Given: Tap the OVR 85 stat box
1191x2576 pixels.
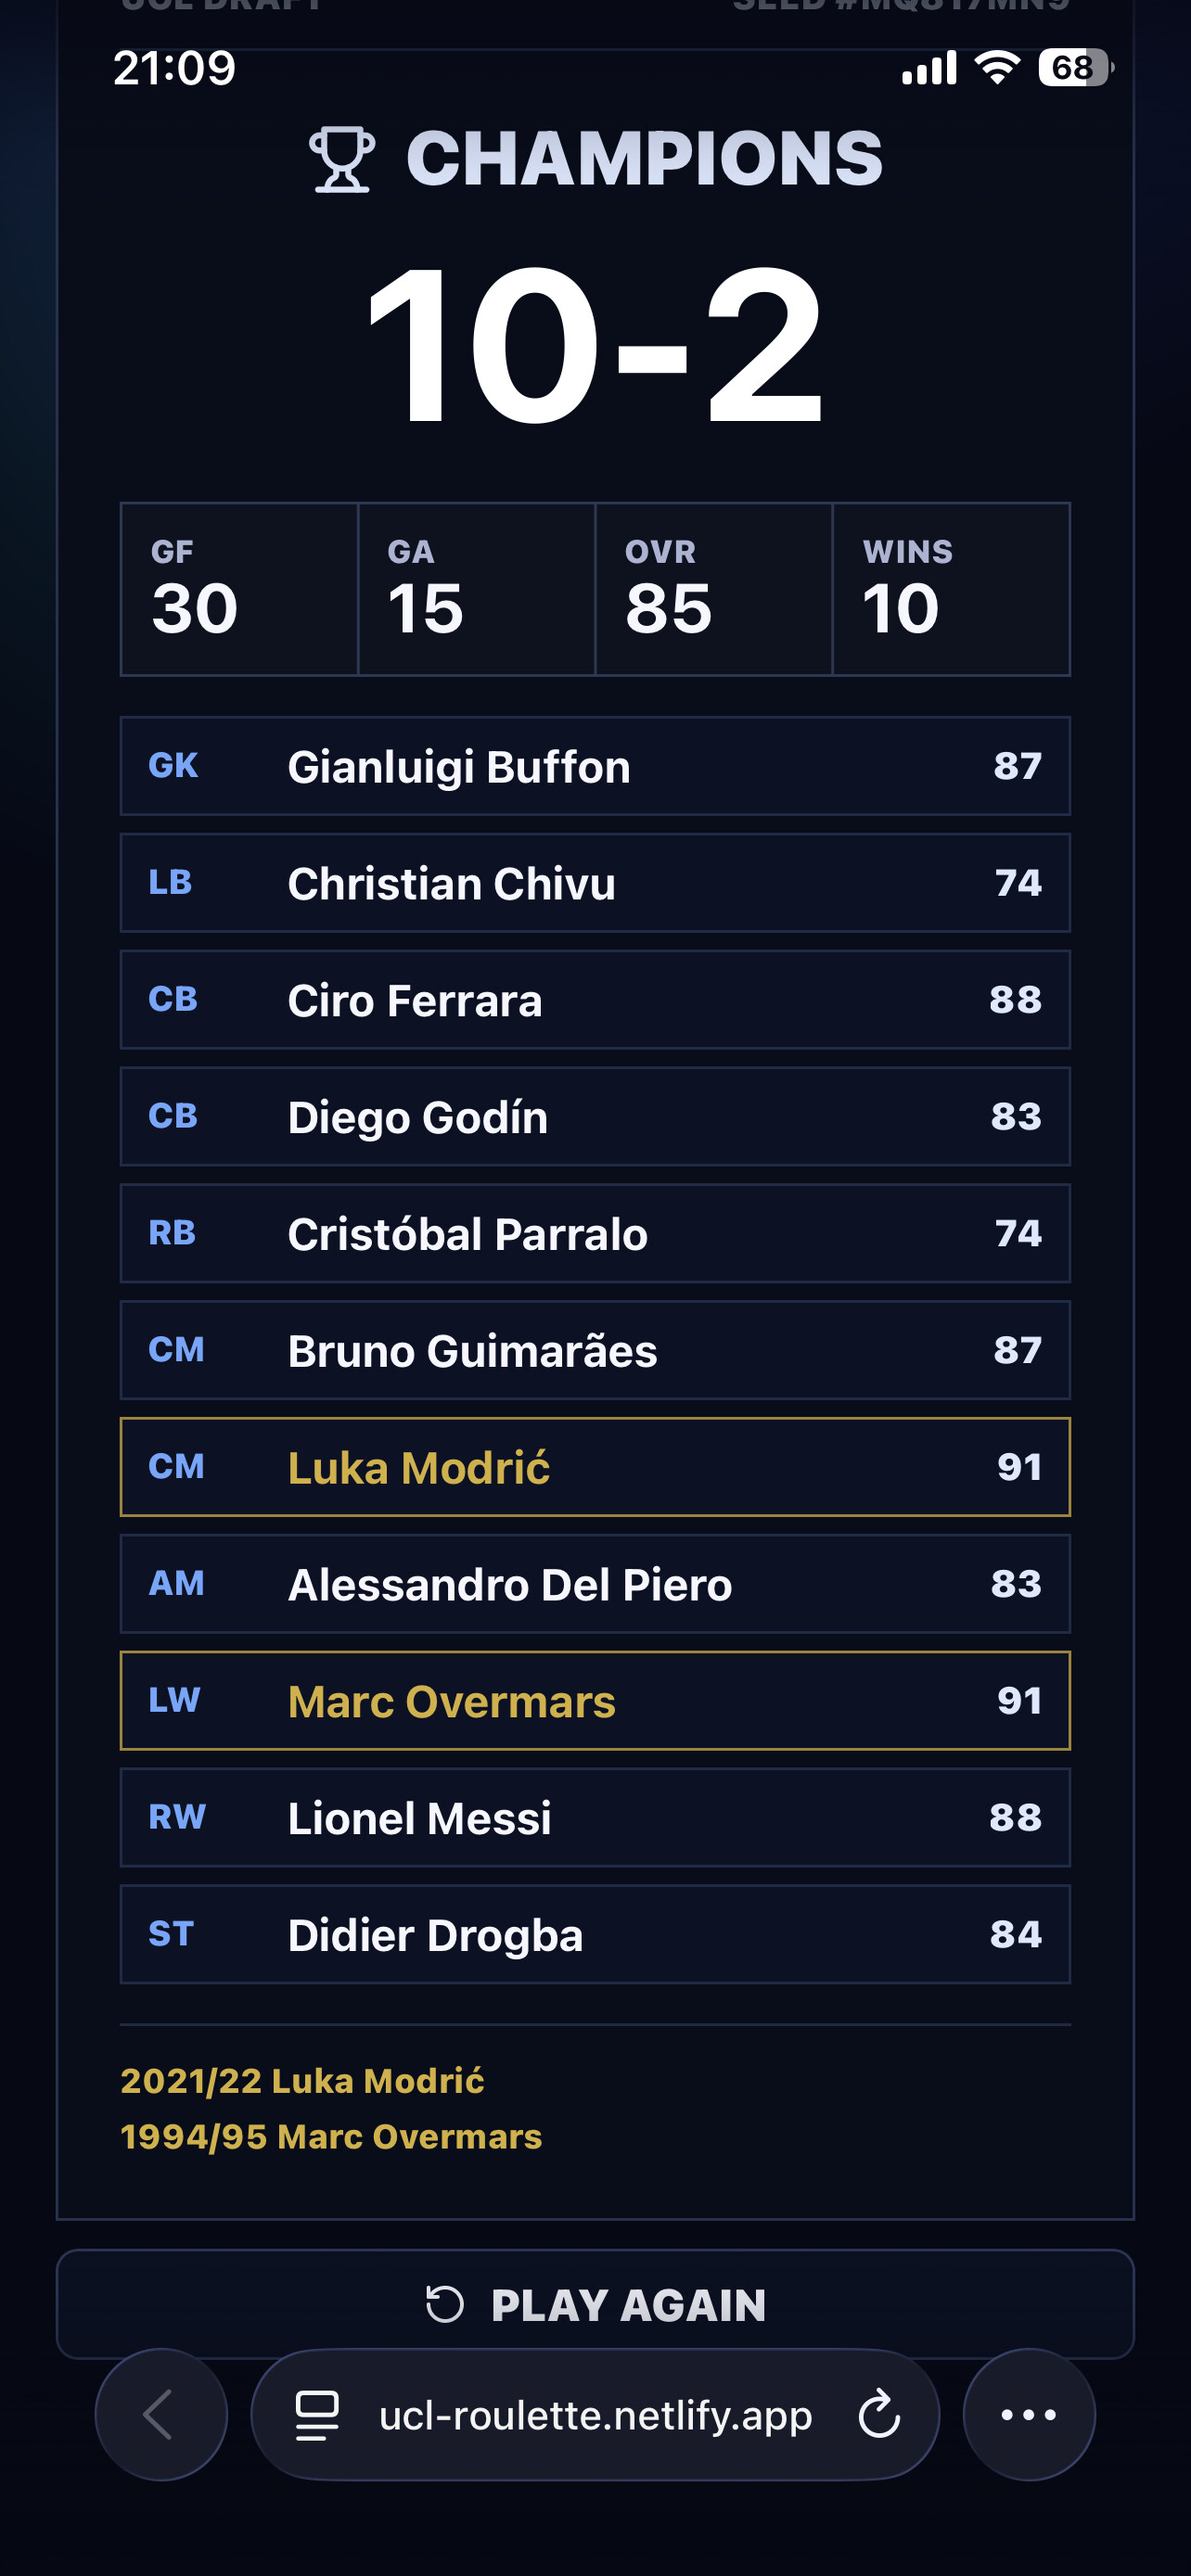Looking at the screenshot, I should [714, 590].
